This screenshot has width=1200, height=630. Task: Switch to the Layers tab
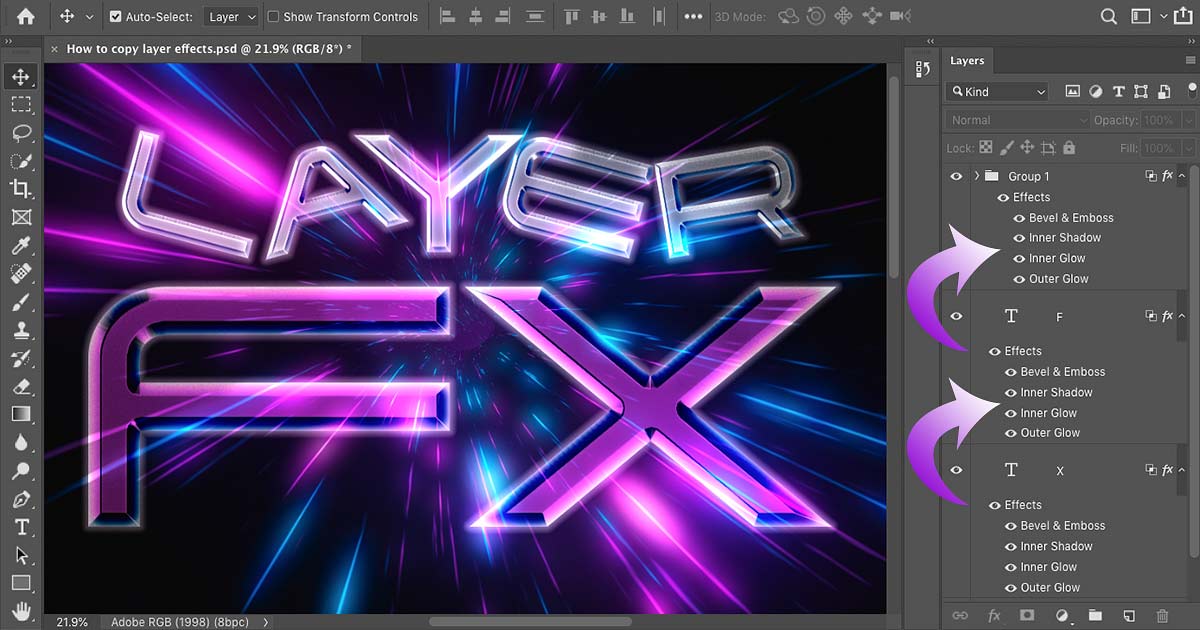pos(967,60)
